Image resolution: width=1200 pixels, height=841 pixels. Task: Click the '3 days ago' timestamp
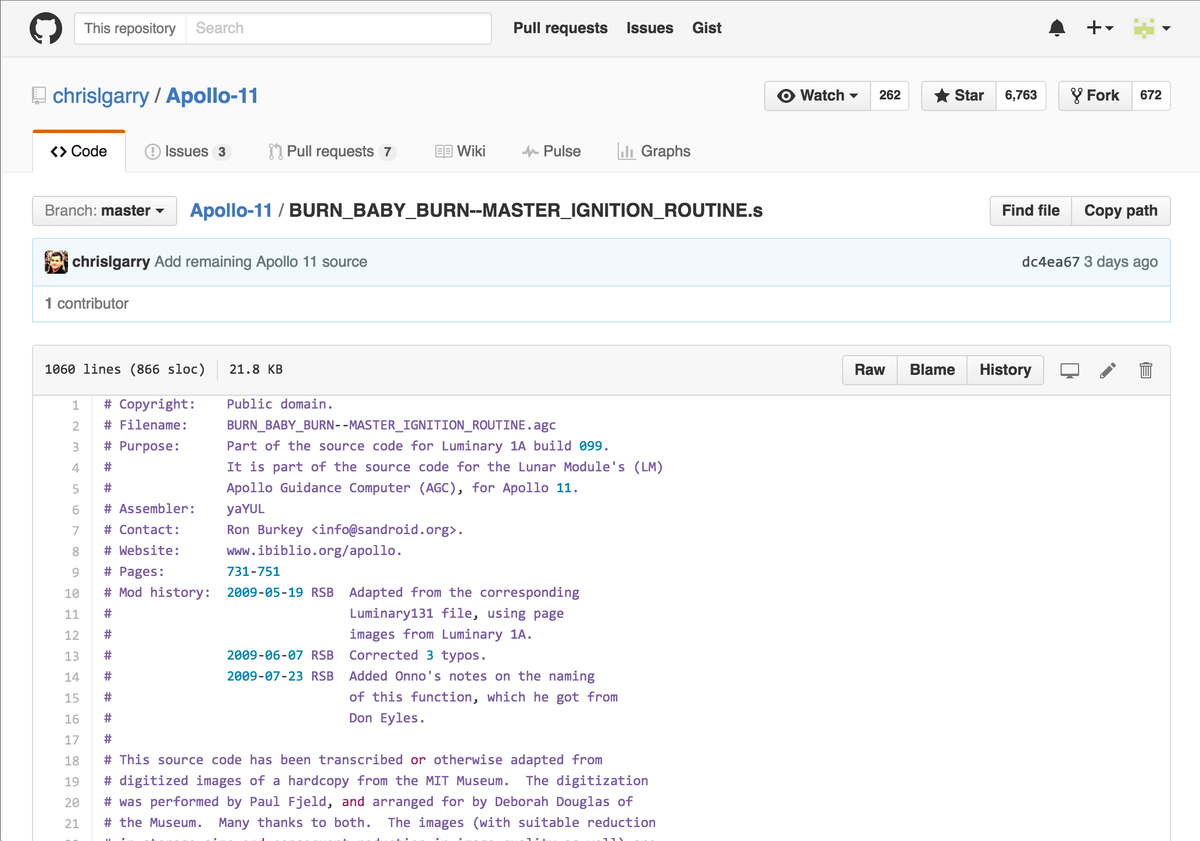(1121, 262)
